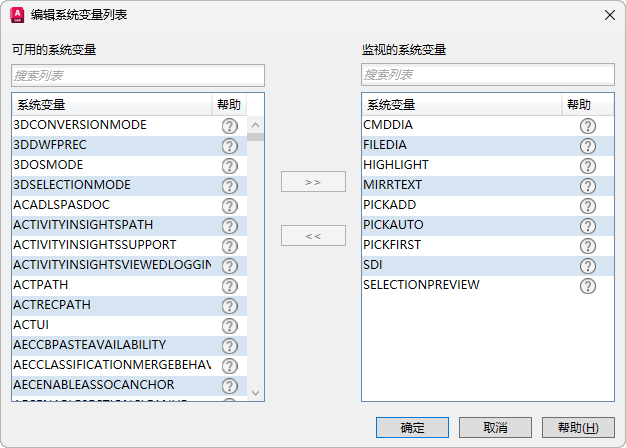The width and height of the screenshot is (626, 448).
Task: Show help for SELECTIONPREVIEW variable
Action: click(x=588, y=286)
